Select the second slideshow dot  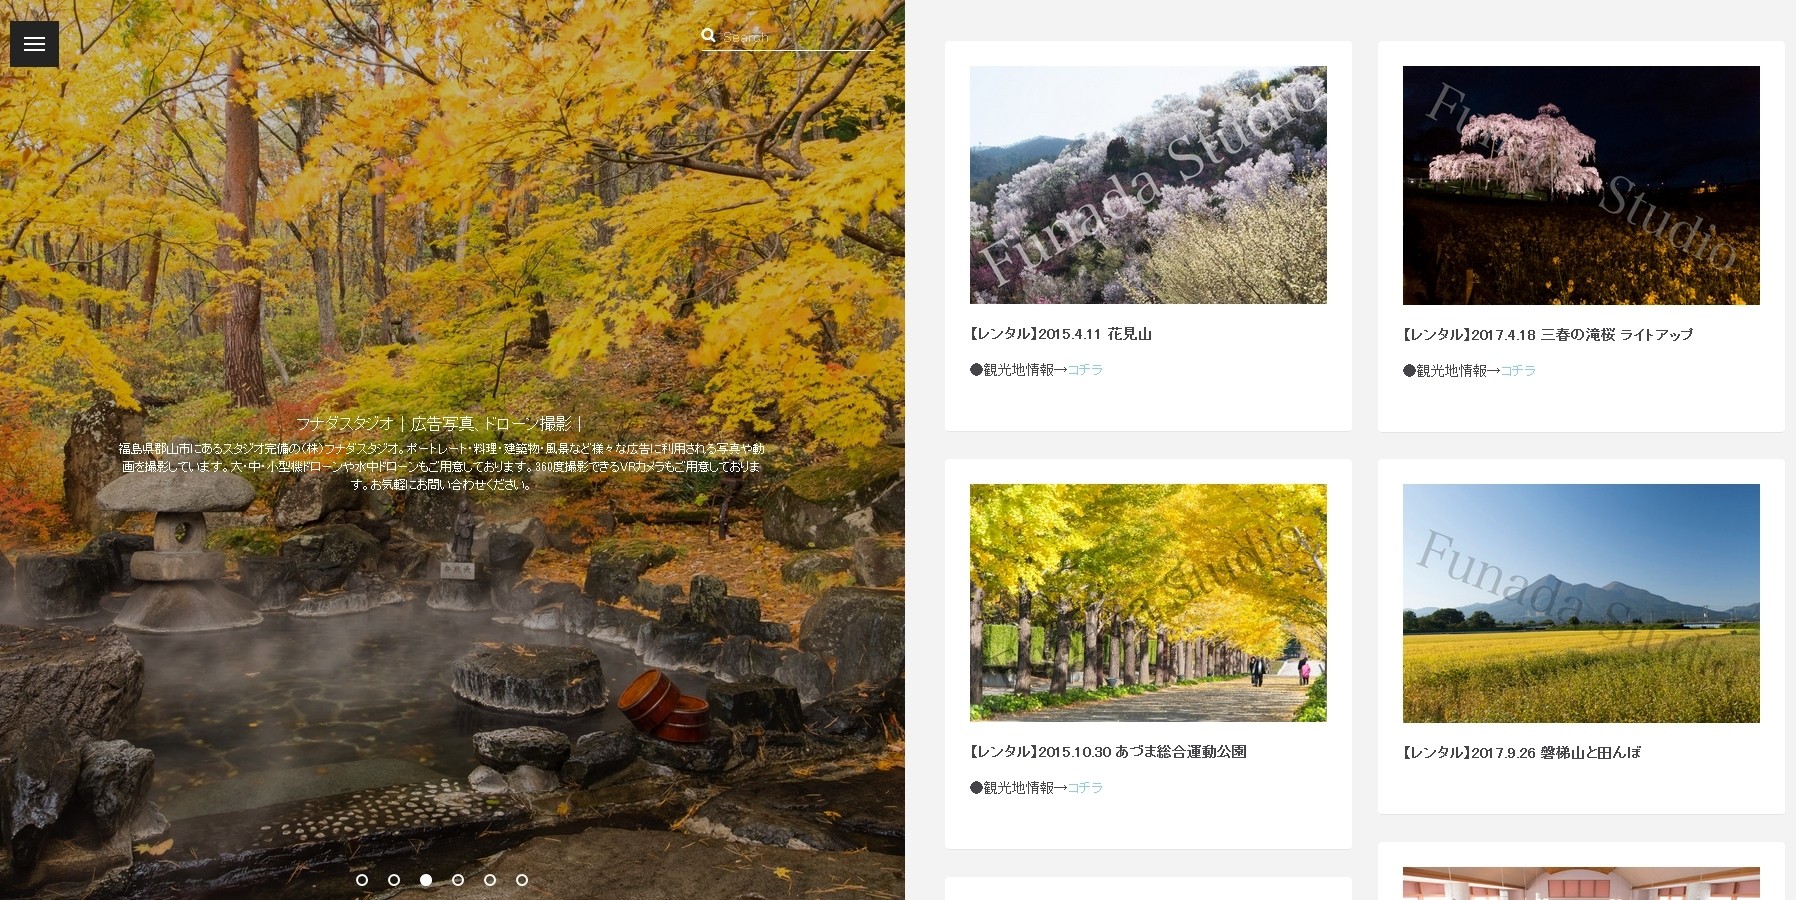tap(394, 880)
